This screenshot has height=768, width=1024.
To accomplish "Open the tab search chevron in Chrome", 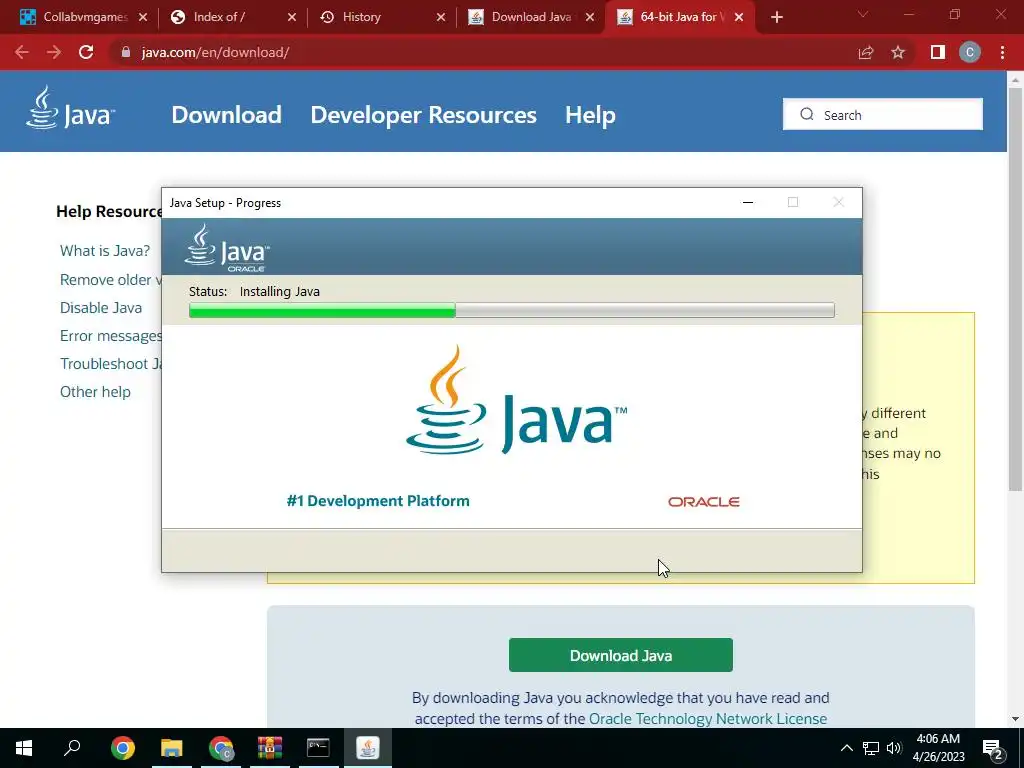I will coord(863,14).
